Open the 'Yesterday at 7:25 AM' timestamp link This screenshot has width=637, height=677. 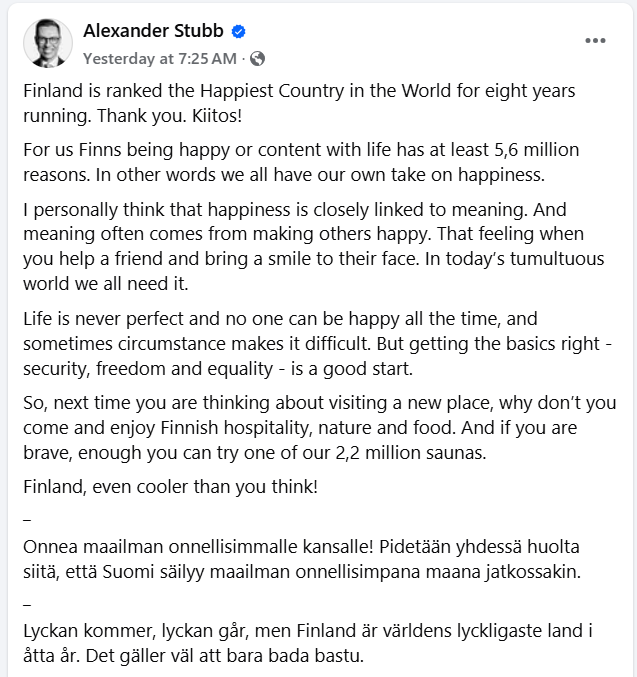click(x=159, y=58)
